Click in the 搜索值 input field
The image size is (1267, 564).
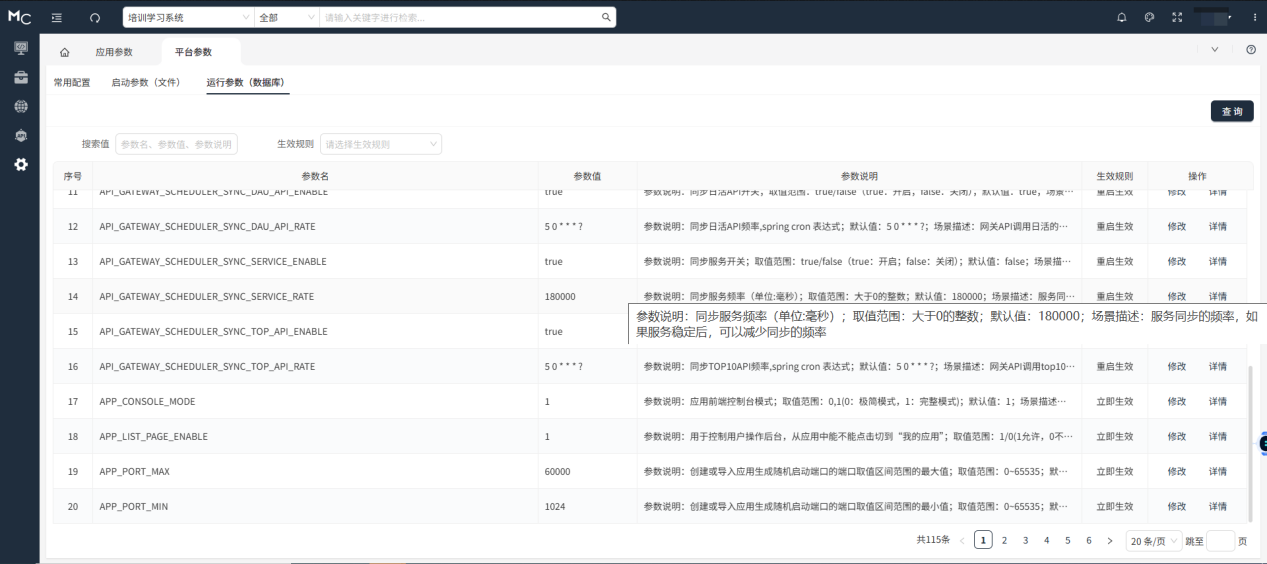[176, 144]
